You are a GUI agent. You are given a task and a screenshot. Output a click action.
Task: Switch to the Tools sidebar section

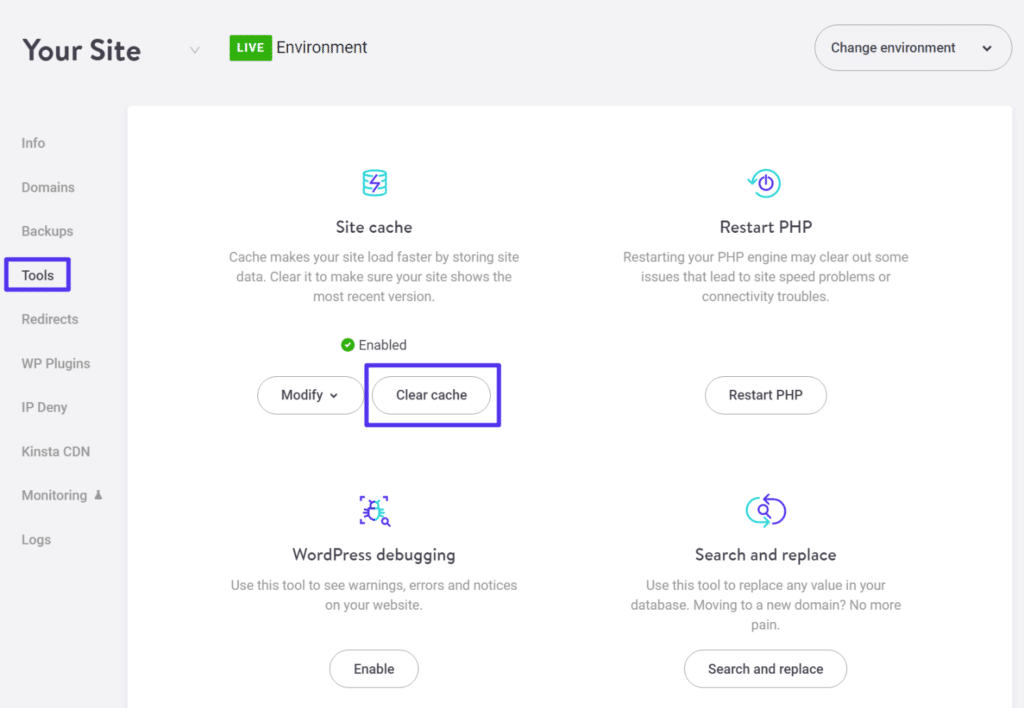(x=37, y=274)
